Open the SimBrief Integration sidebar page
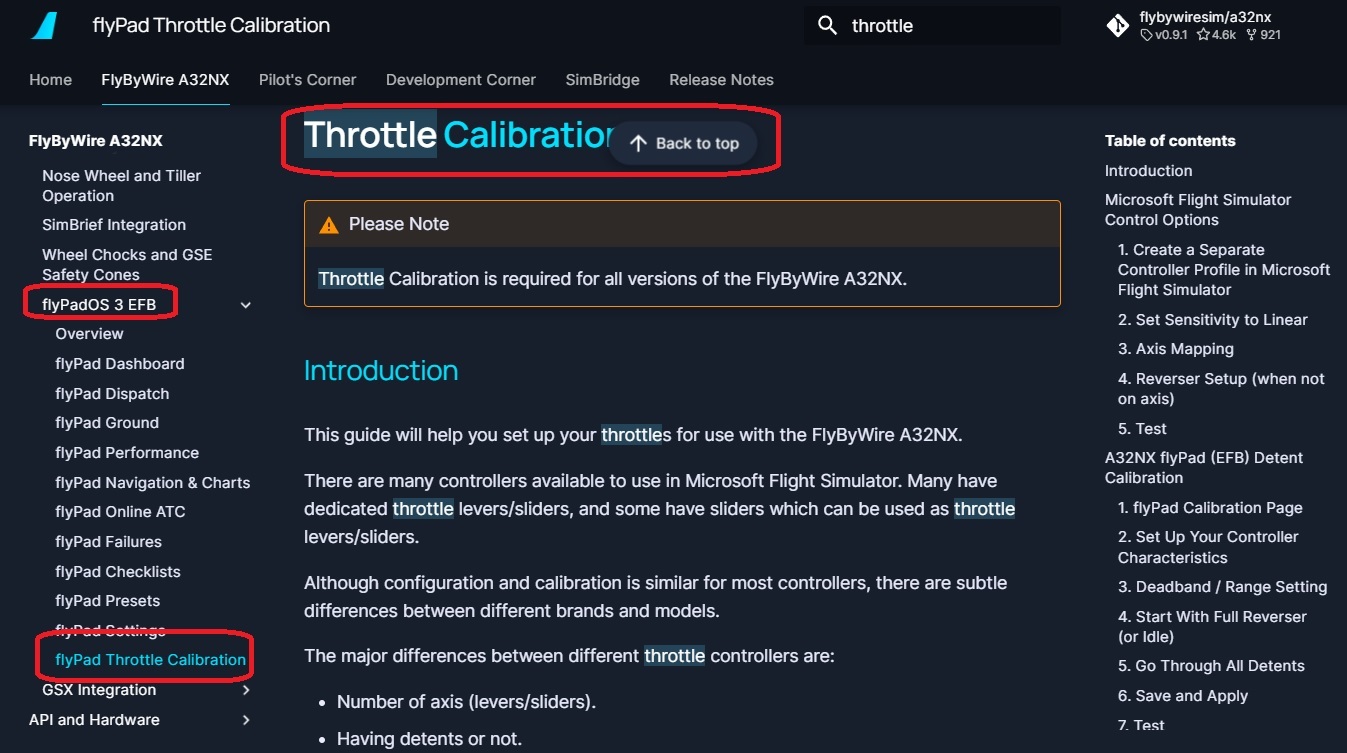The height and width of the screenshot is (753, 1347). click(114, 225)
